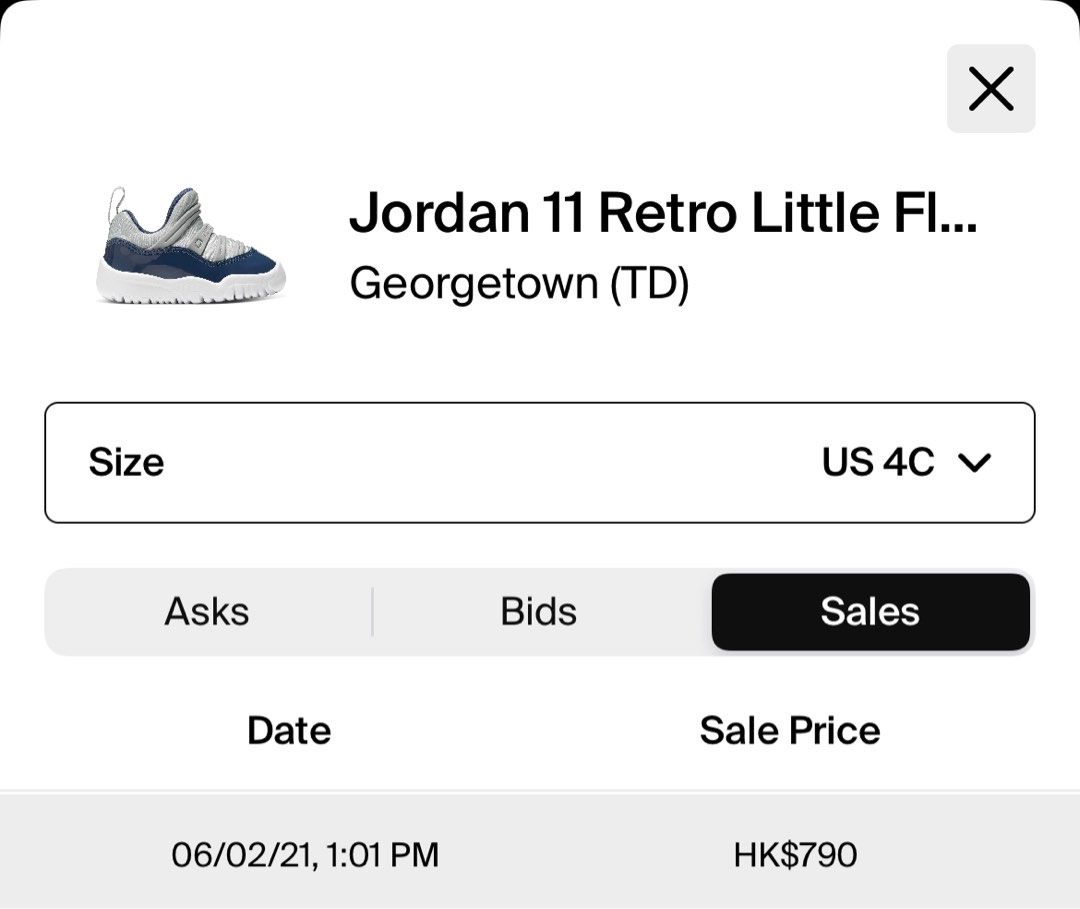Click the Sale Price column header

click(790, 731)
